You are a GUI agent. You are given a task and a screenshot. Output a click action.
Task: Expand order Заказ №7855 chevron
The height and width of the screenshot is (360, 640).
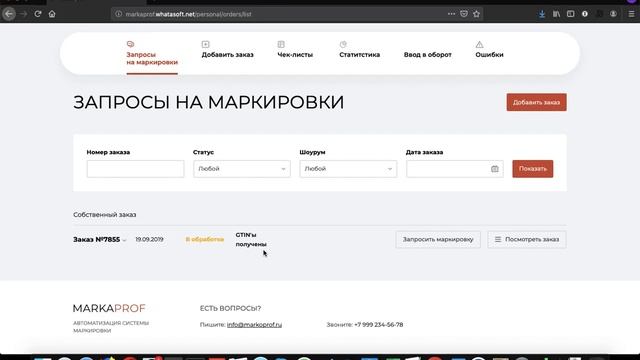(x=124, y=240)
